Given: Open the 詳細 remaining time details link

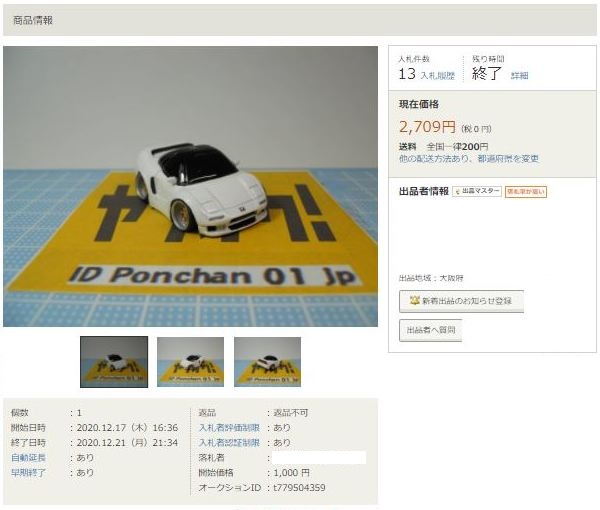Looking at the screenshot, I should pos(520,76).
